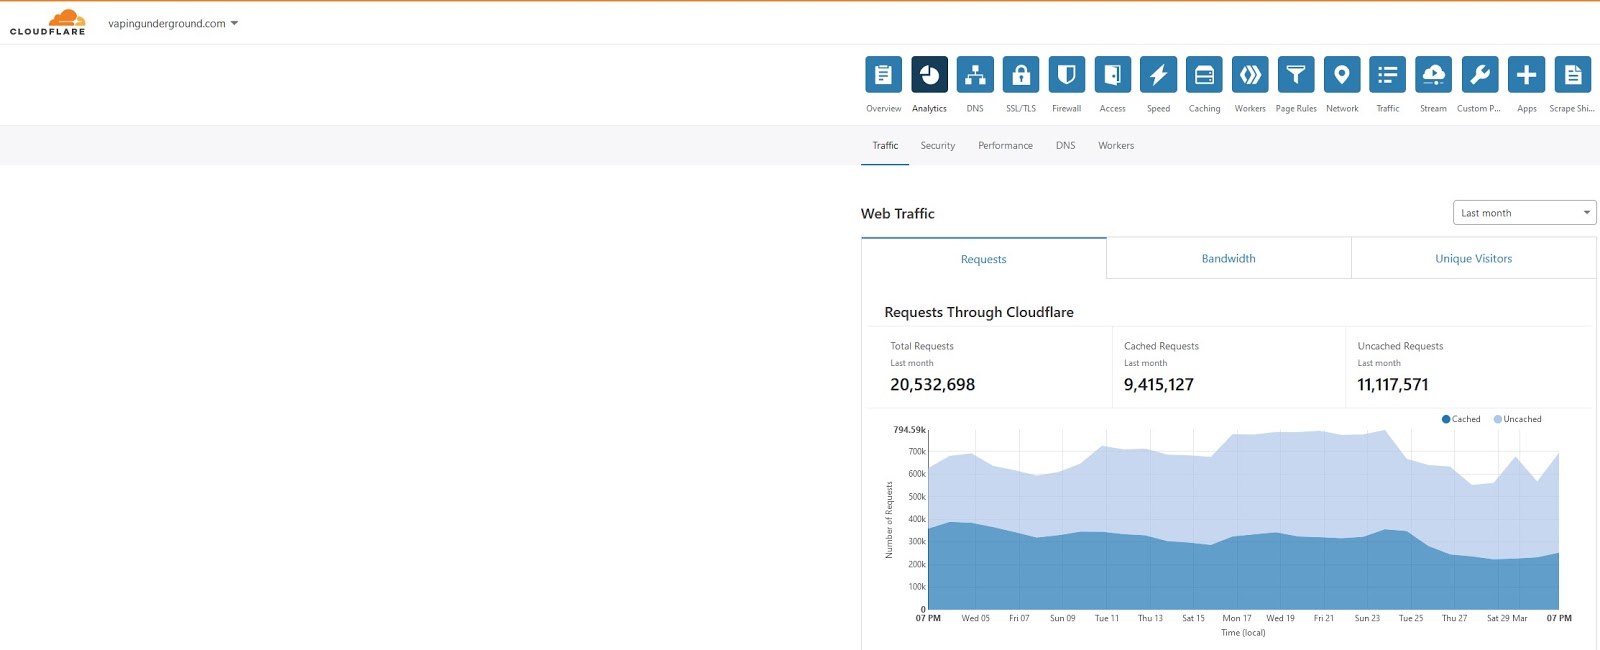Toggle the Cached series in chart legend
1600x650 pixels.
point(1461,419)
